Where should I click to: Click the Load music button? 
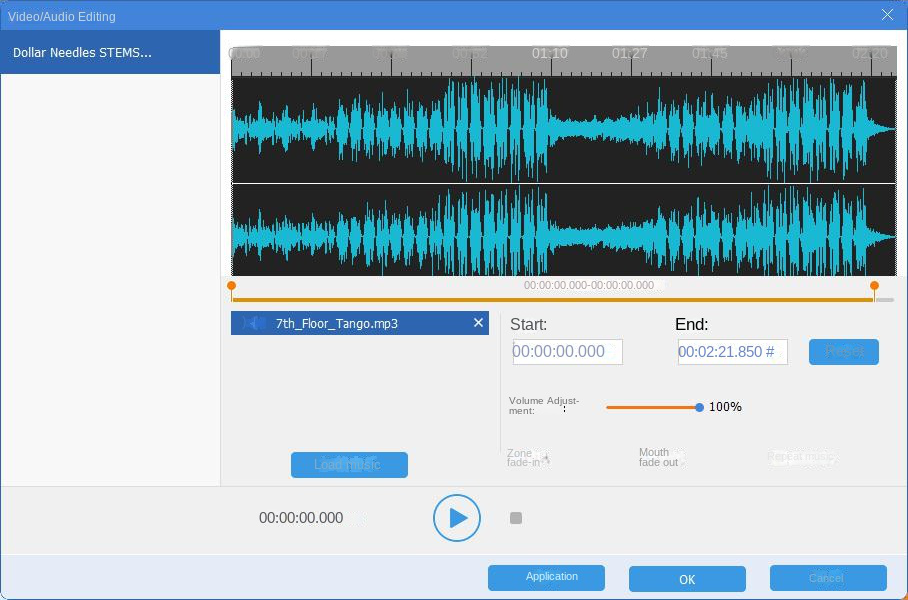pos(348,464)
